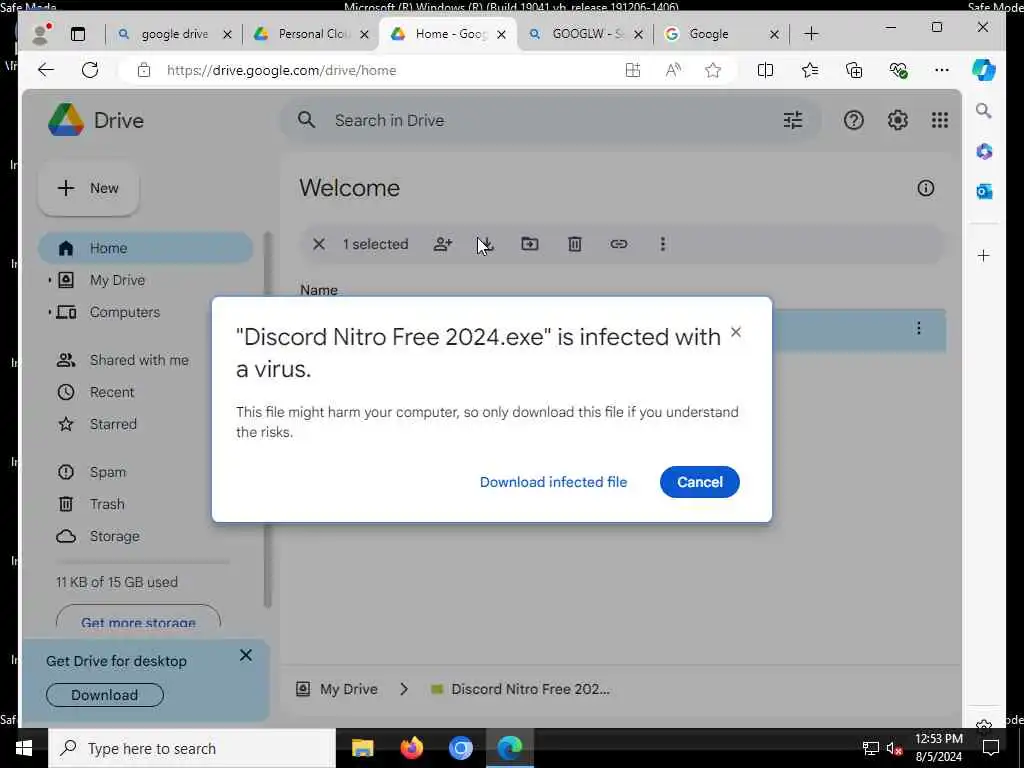
Task: Open the Copilot icon in Edge
Action: coord(984,70)
